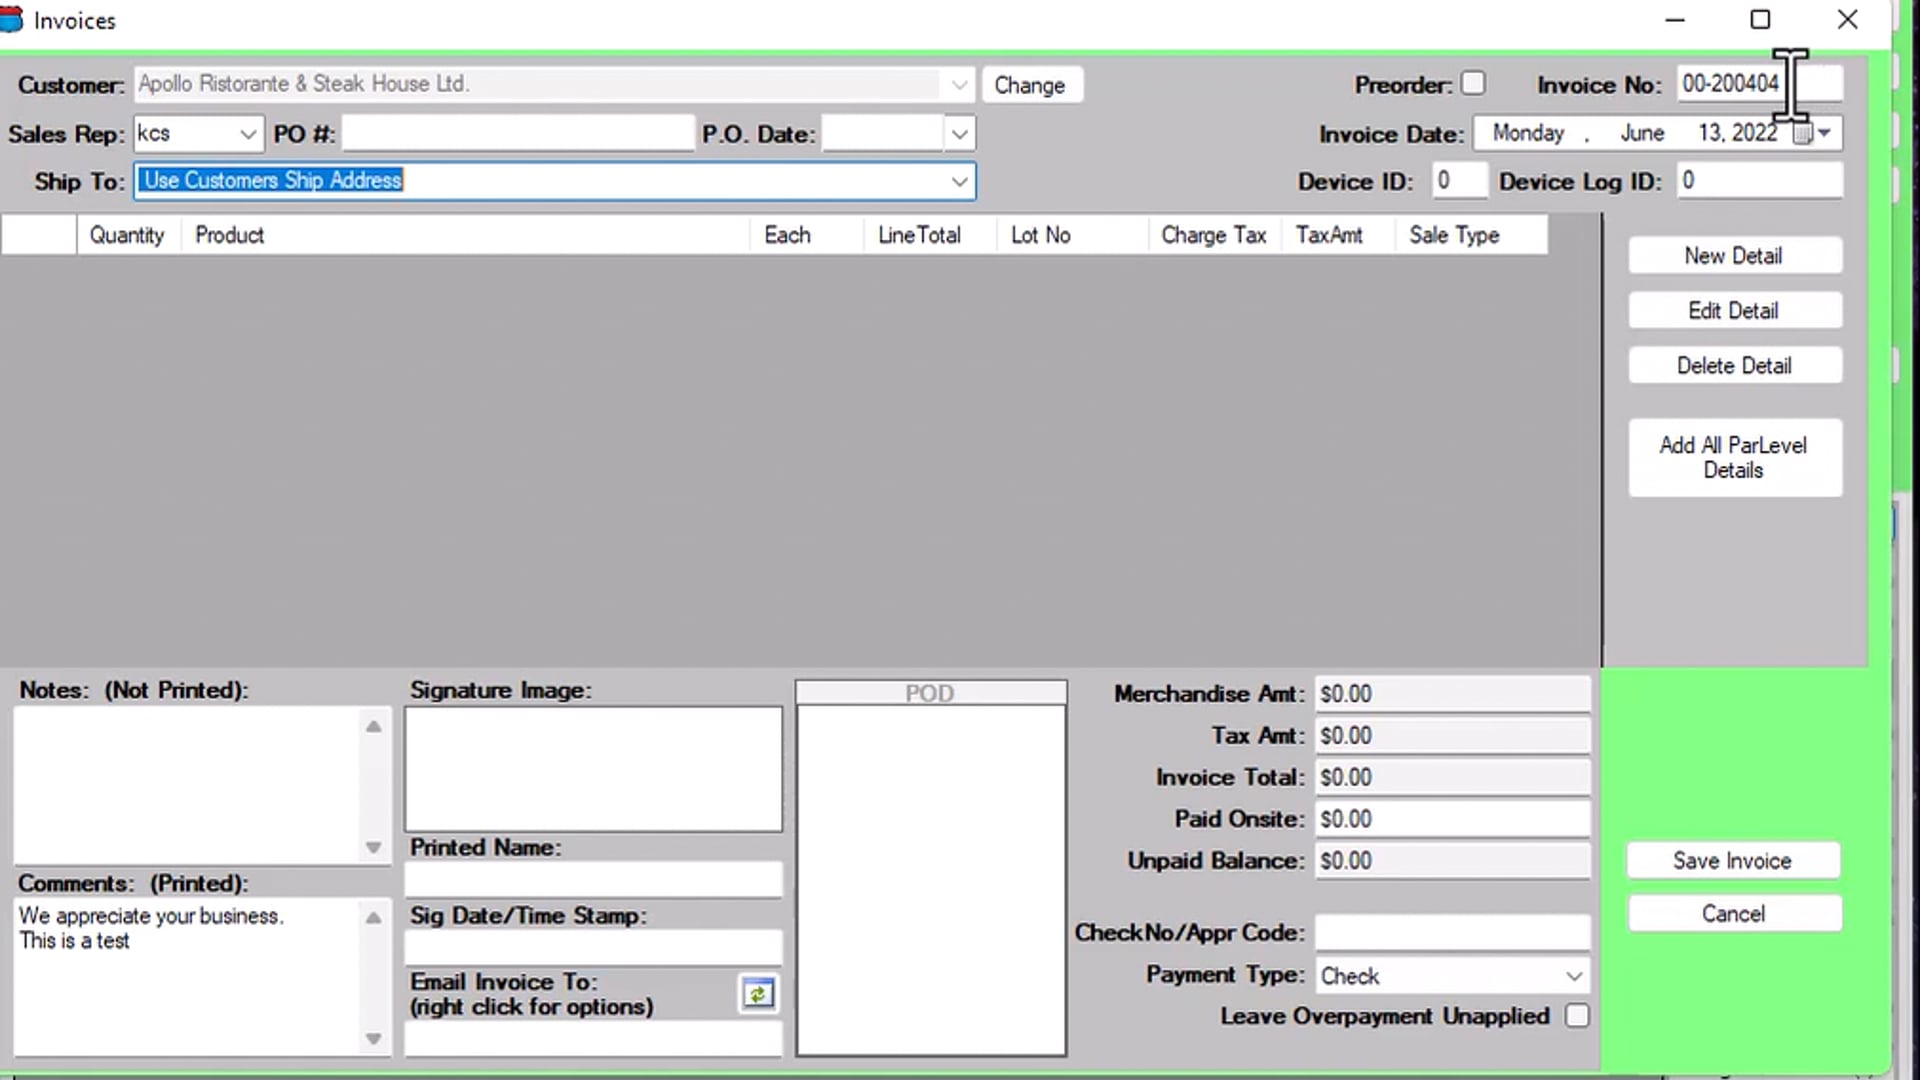Click the refresh icon beside Email Invoice To

point(758,994)
